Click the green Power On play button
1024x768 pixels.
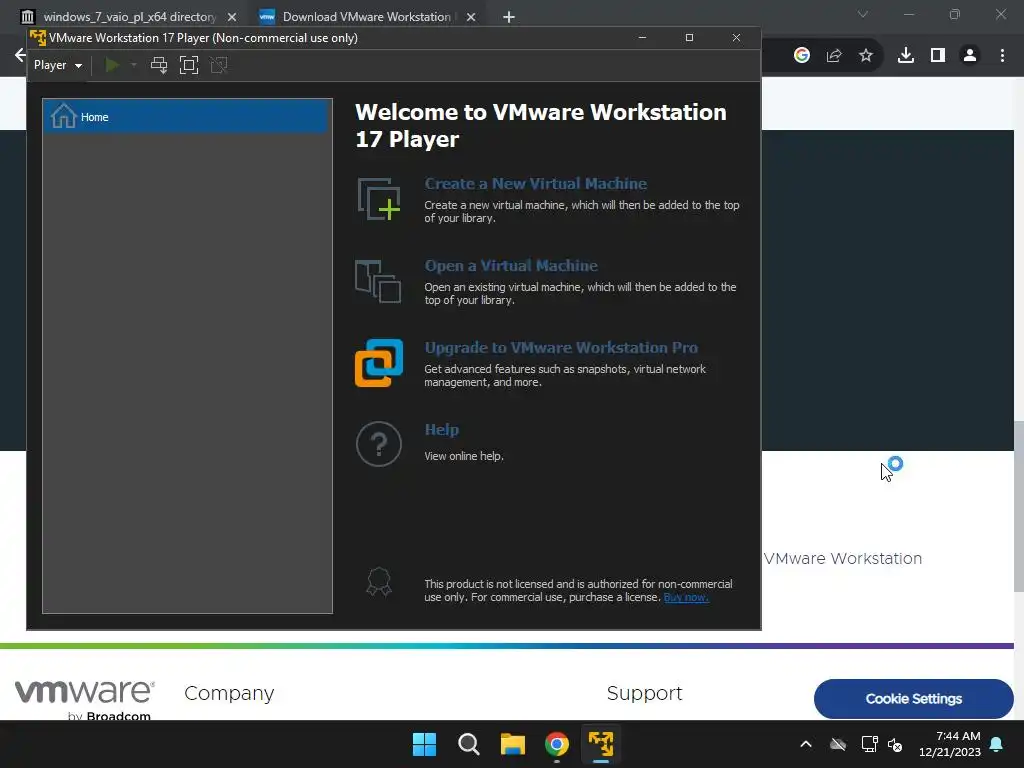[112, 65]
